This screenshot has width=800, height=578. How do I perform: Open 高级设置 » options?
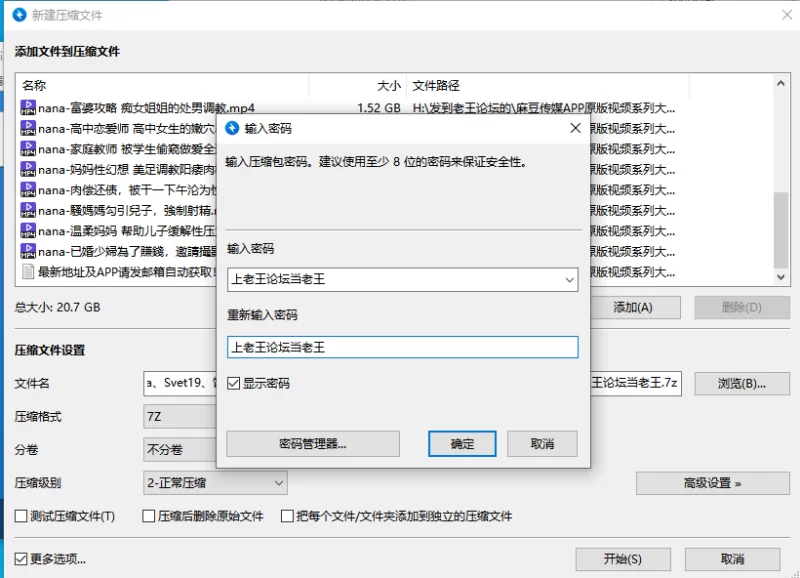713,483
